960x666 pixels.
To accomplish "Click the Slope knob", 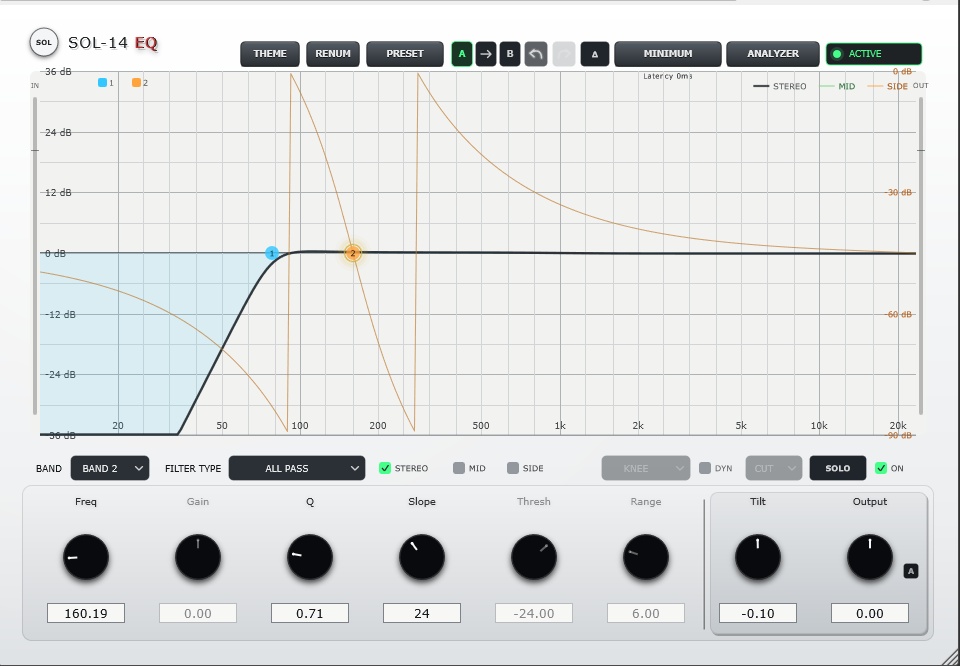I will pyautogui.click(x=422, y=557).
